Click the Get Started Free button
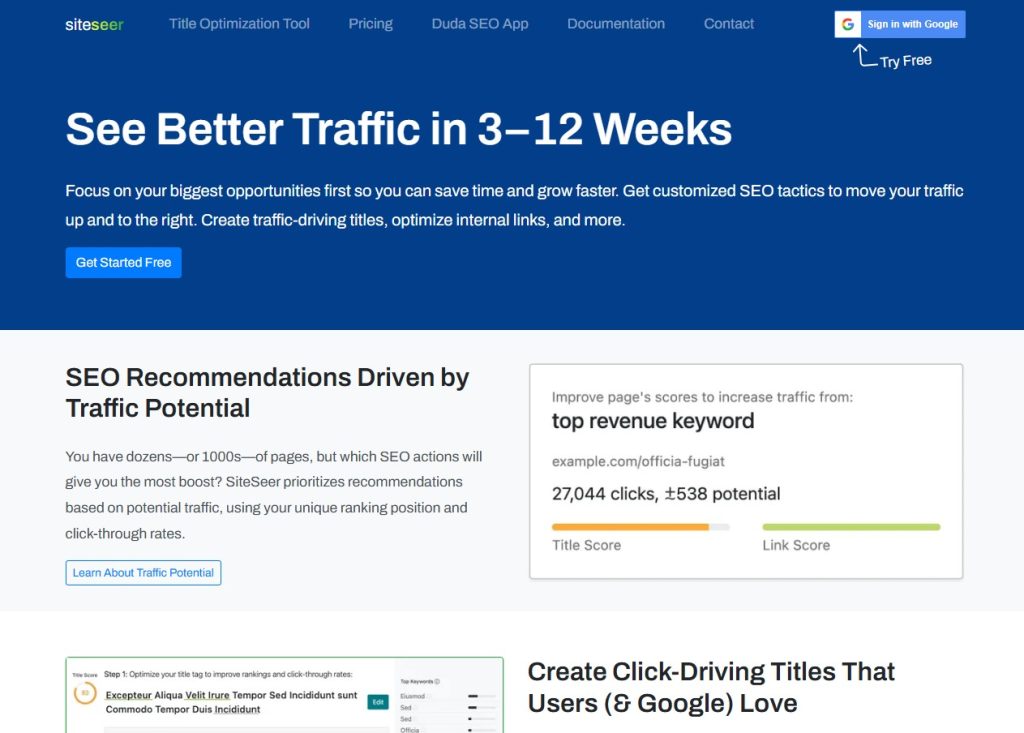Screen dimensions: 1024x733 (123, 263)
